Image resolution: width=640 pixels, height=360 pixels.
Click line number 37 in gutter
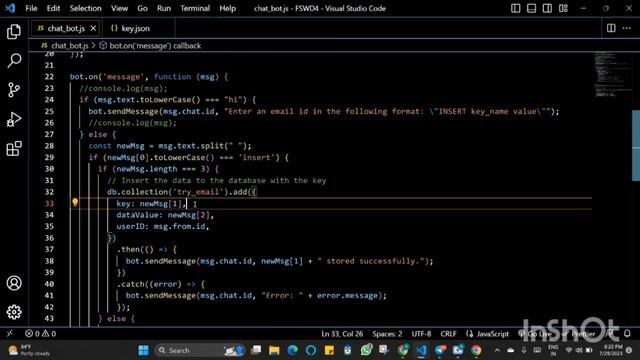(49, 249)
